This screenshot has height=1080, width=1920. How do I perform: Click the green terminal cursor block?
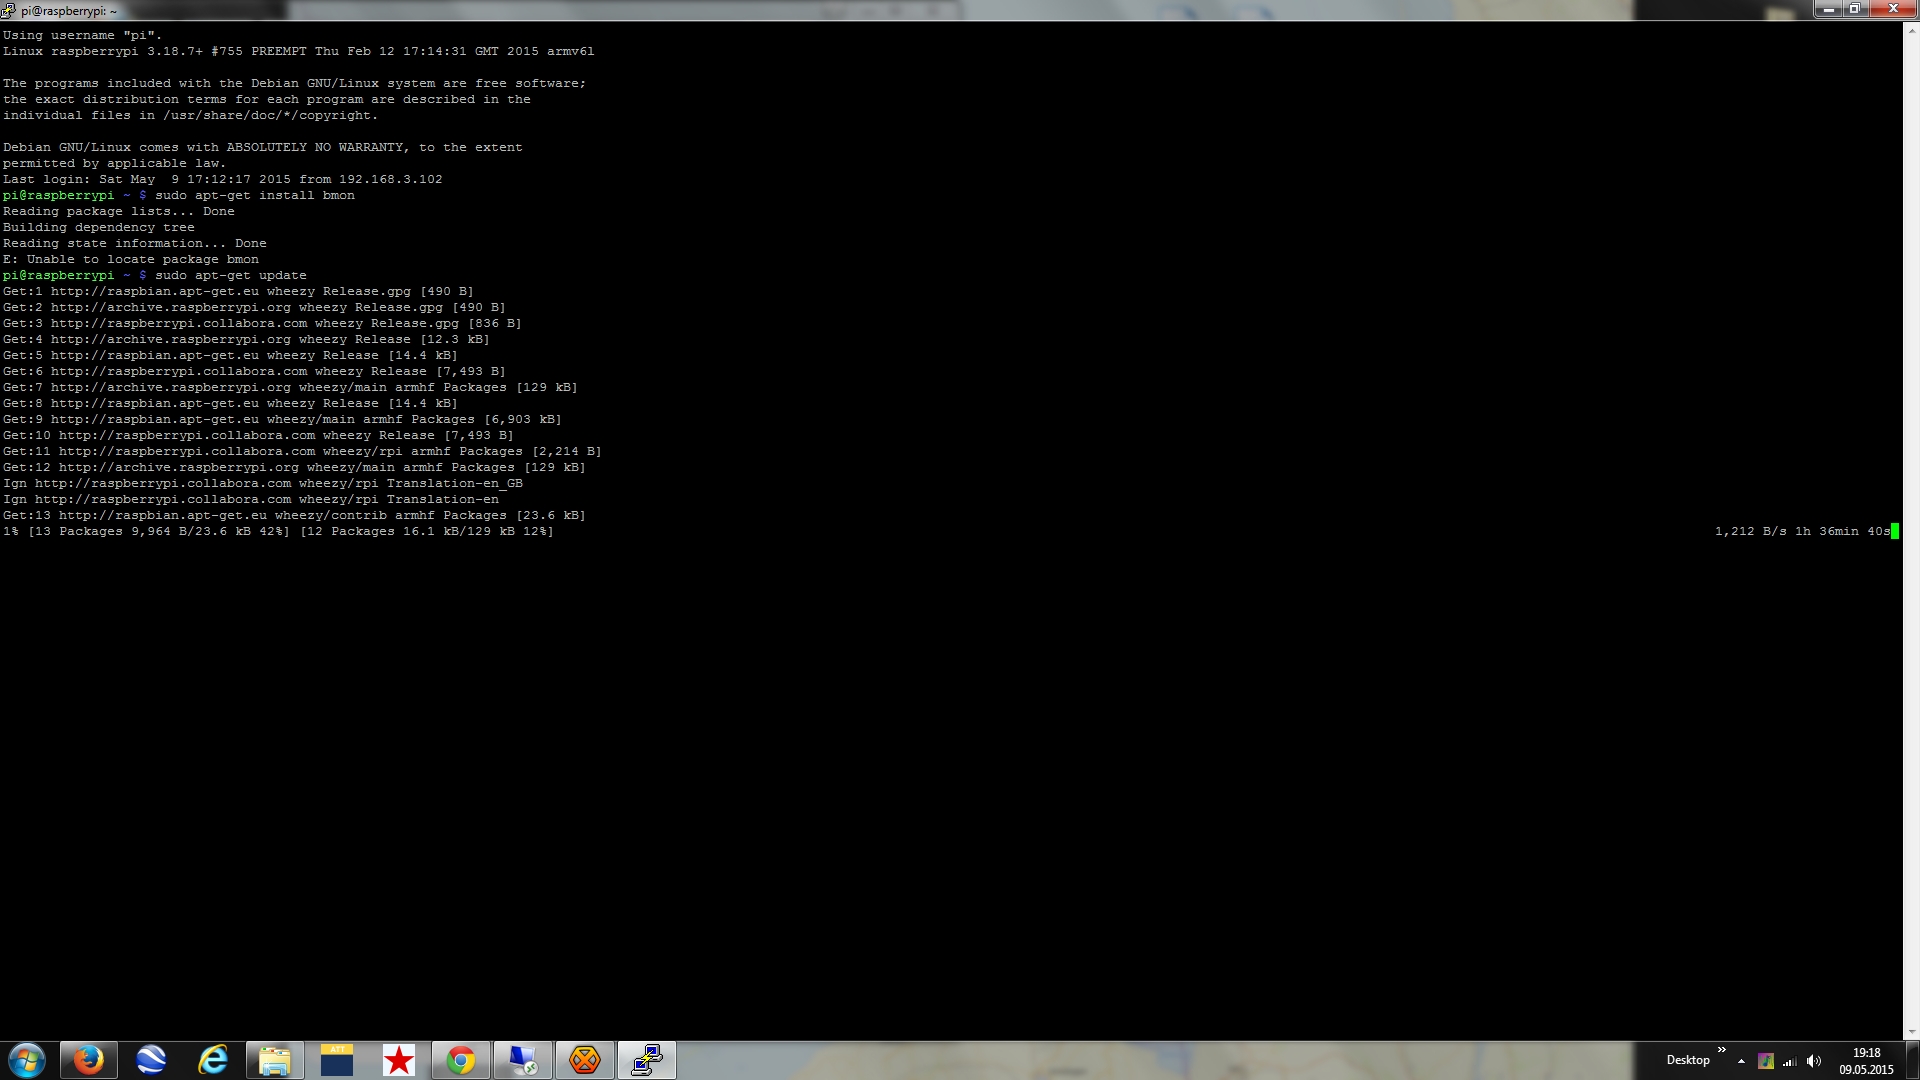tap(1895, 531)
